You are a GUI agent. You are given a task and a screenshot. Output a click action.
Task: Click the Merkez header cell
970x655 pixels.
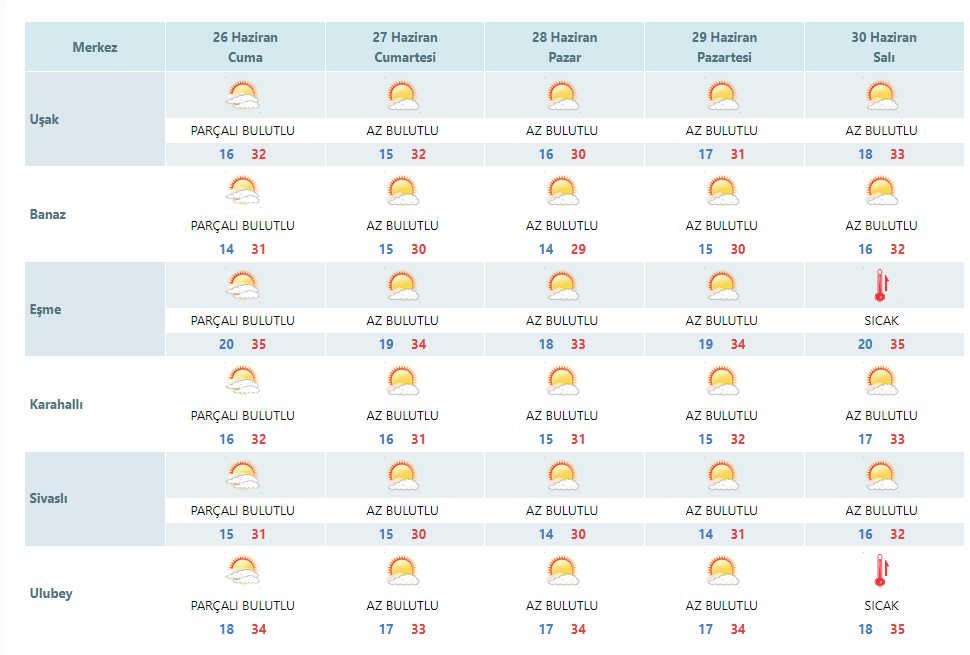(95, 47)
